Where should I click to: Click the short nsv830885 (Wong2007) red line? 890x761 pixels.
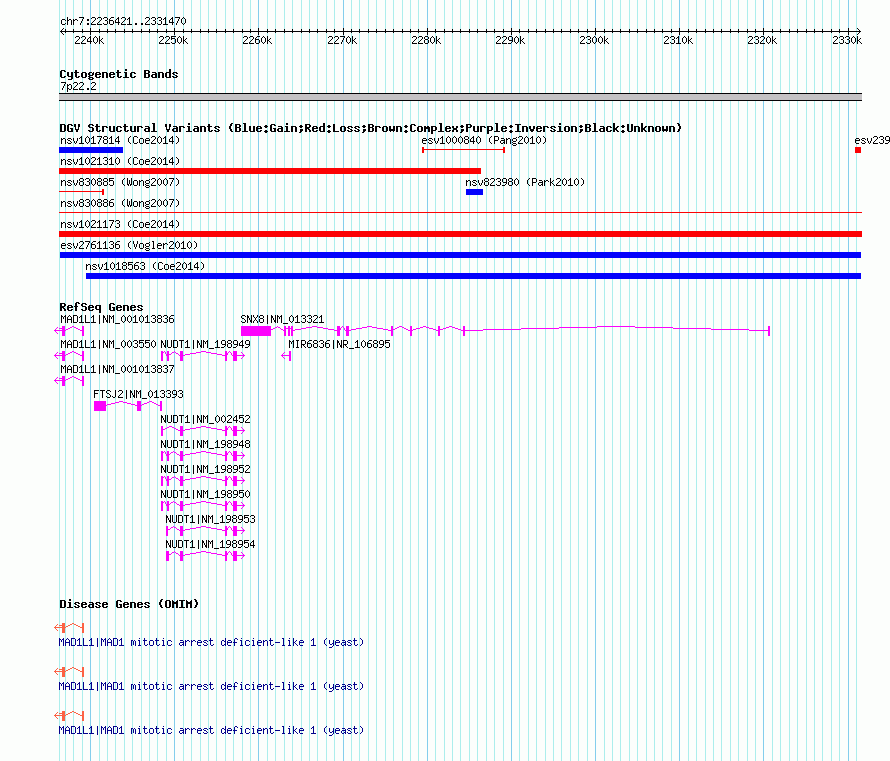82,192
